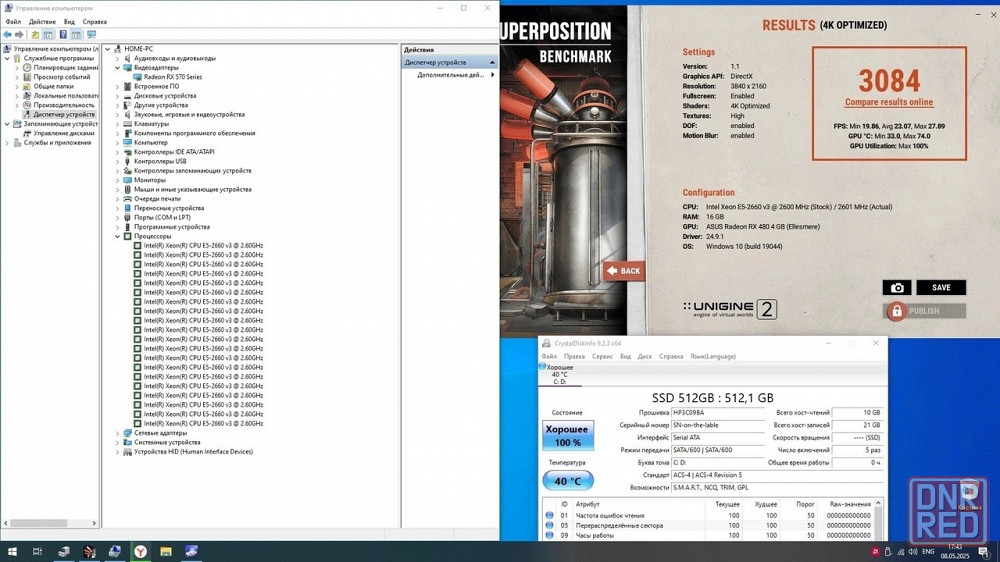
Task: Collapse the Видеоадаптеры node
Action: pyautogui.click(x=117, y=68)
